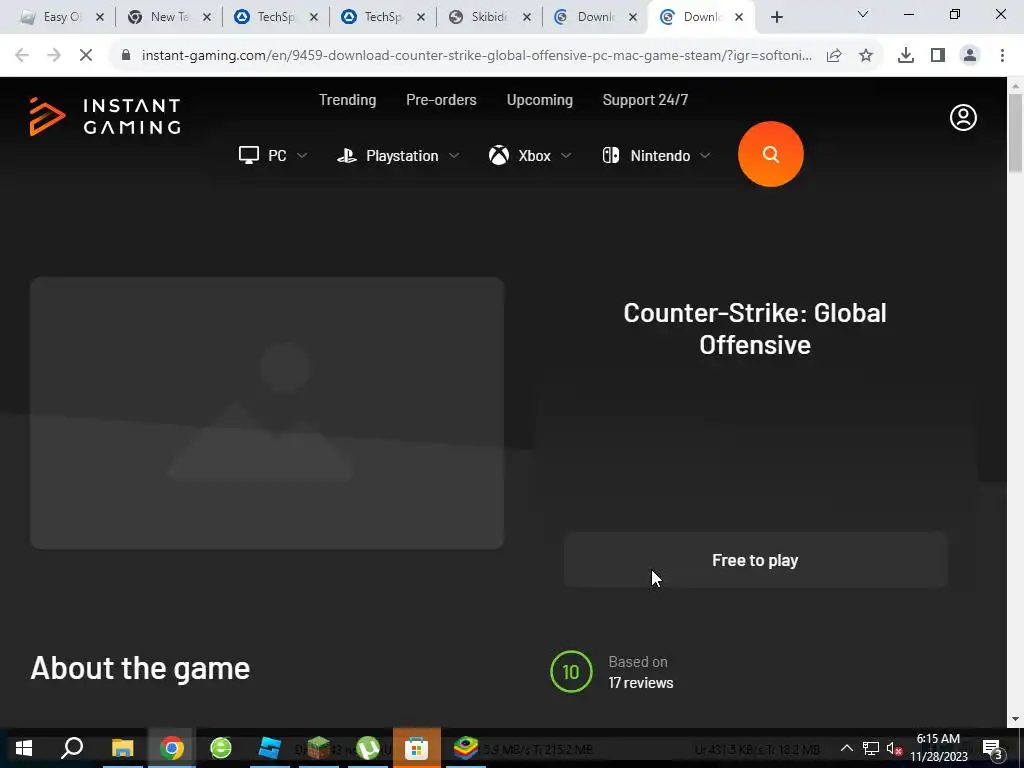Click the green rating score 10
Viewport: 1024px width, 768px height.
click(571, 671)
